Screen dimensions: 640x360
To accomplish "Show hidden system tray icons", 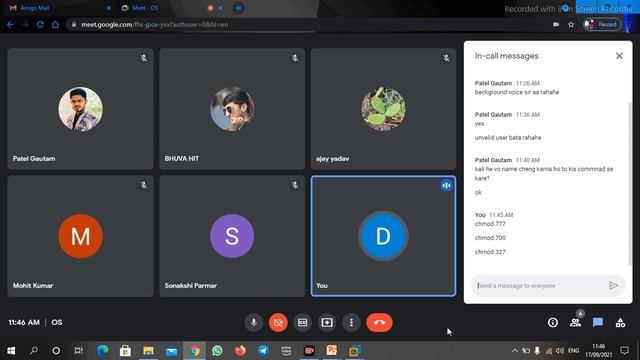I will pyautogui.click(x=515, y=351).
